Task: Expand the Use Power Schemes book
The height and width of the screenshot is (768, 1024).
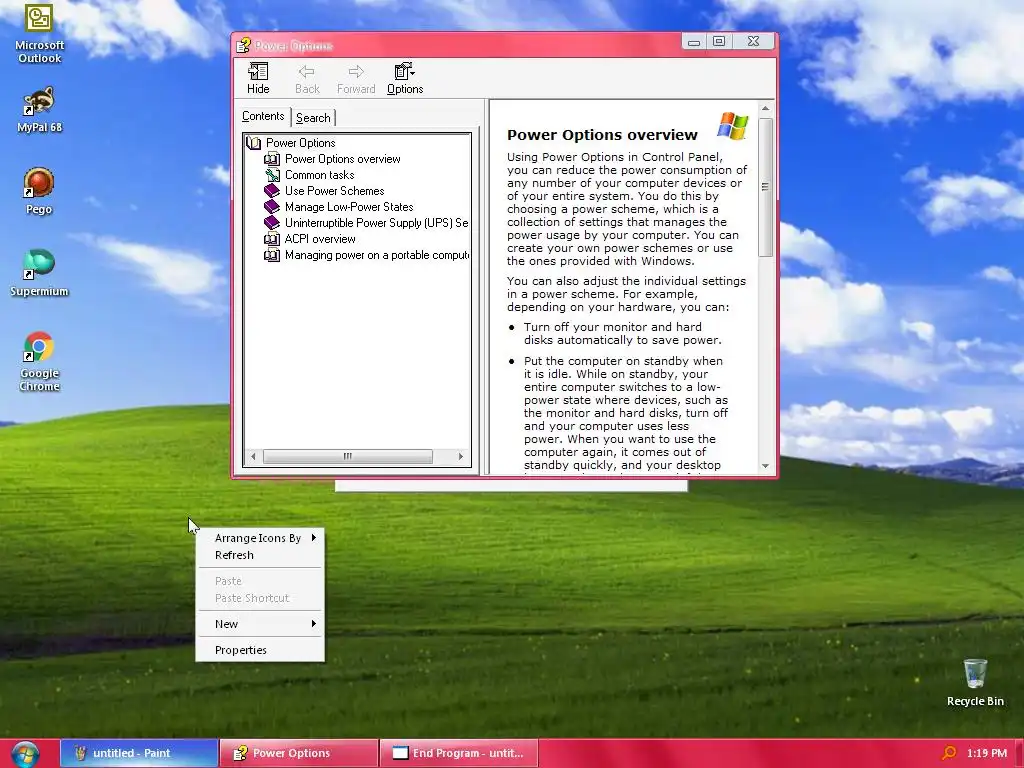Action: click(334, 191)
